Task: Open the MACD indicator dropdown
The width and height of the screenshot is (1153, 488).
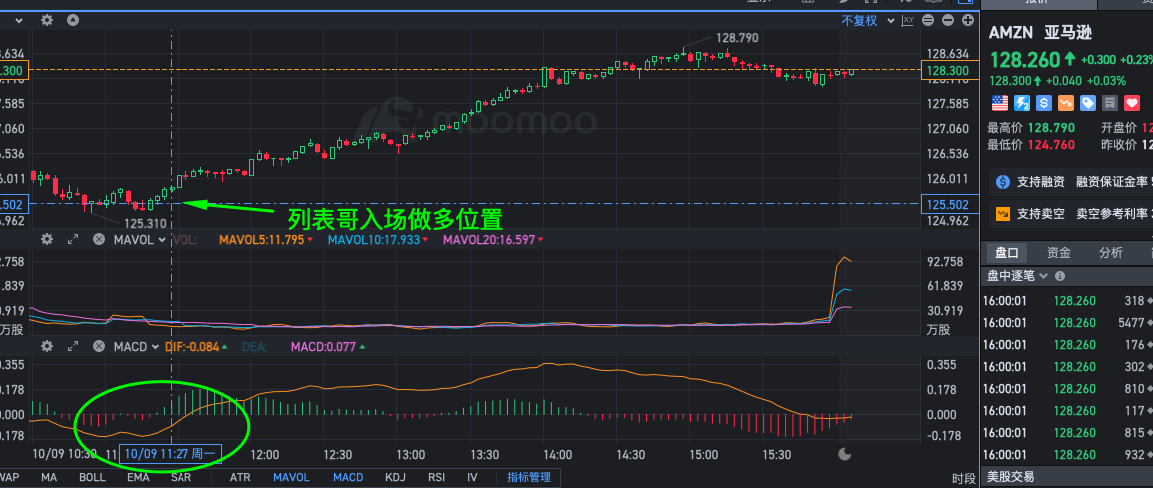Action: tap(137, 346)
